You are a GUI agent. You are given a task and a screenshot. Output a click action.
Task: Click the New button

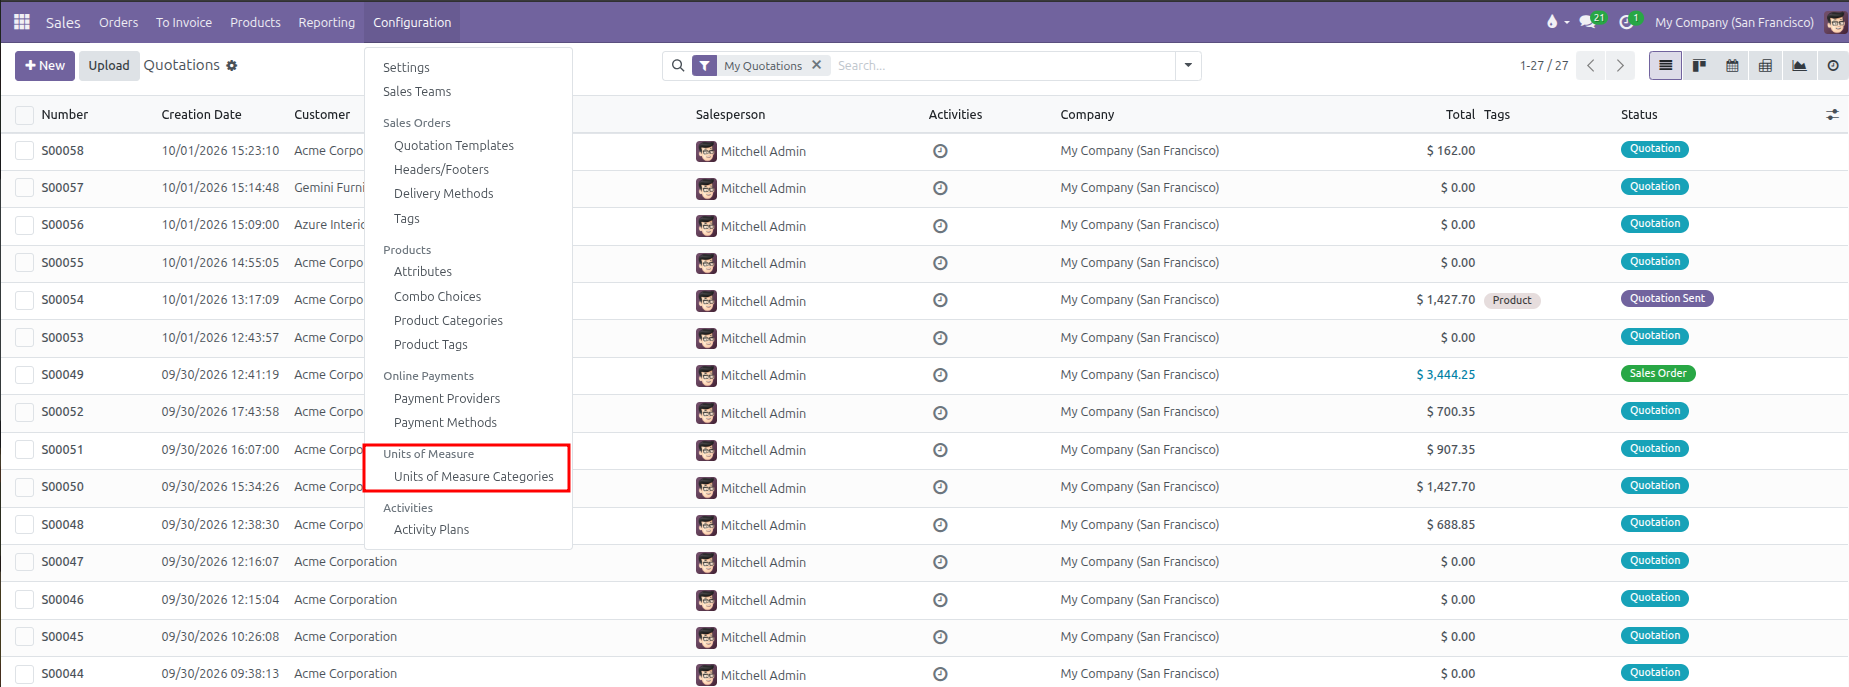pos(44,66)
